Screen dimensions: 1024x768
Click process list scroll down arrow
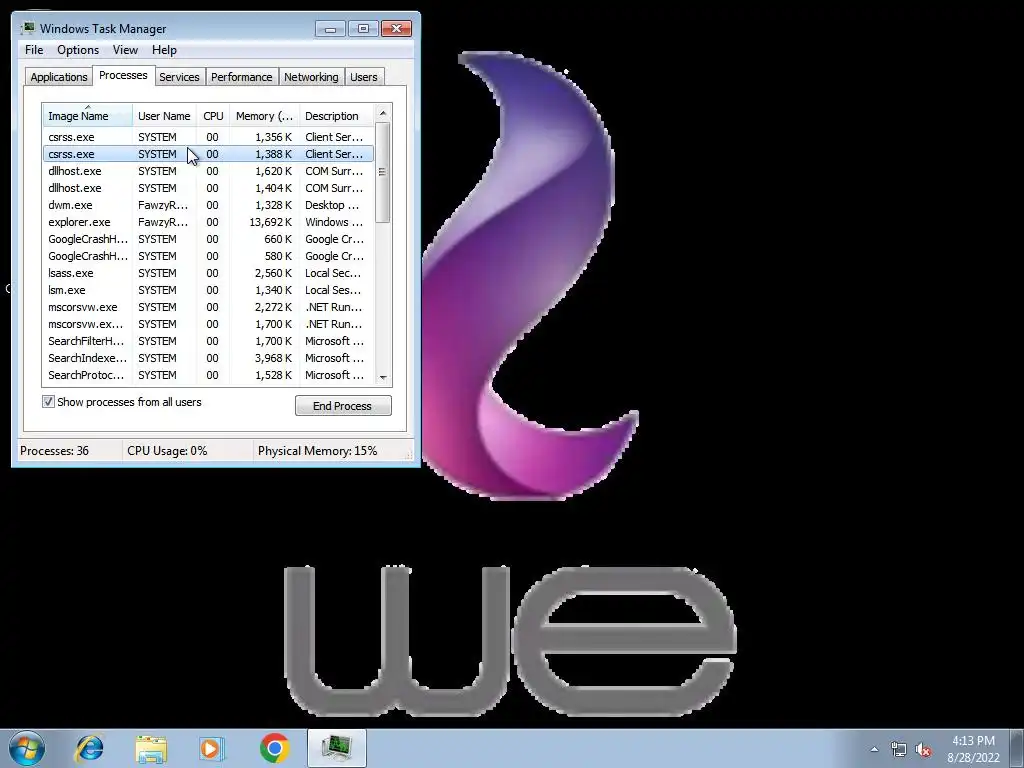click(x=383, y=377)
